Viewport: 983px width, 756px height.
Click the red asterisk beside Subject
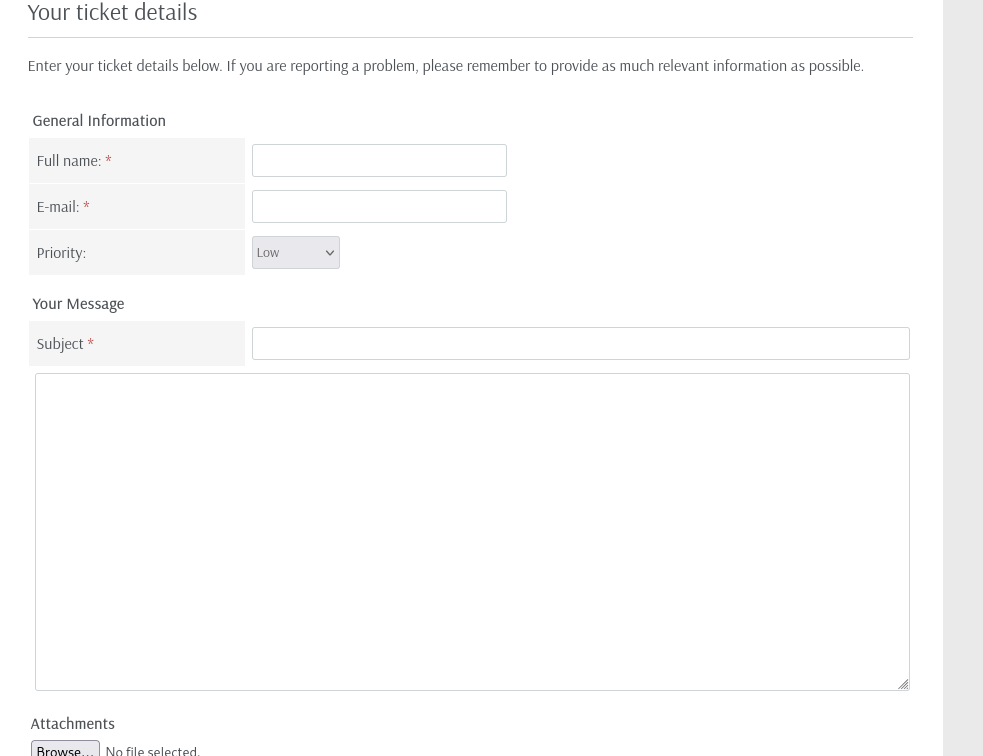[x=90, y=342]
